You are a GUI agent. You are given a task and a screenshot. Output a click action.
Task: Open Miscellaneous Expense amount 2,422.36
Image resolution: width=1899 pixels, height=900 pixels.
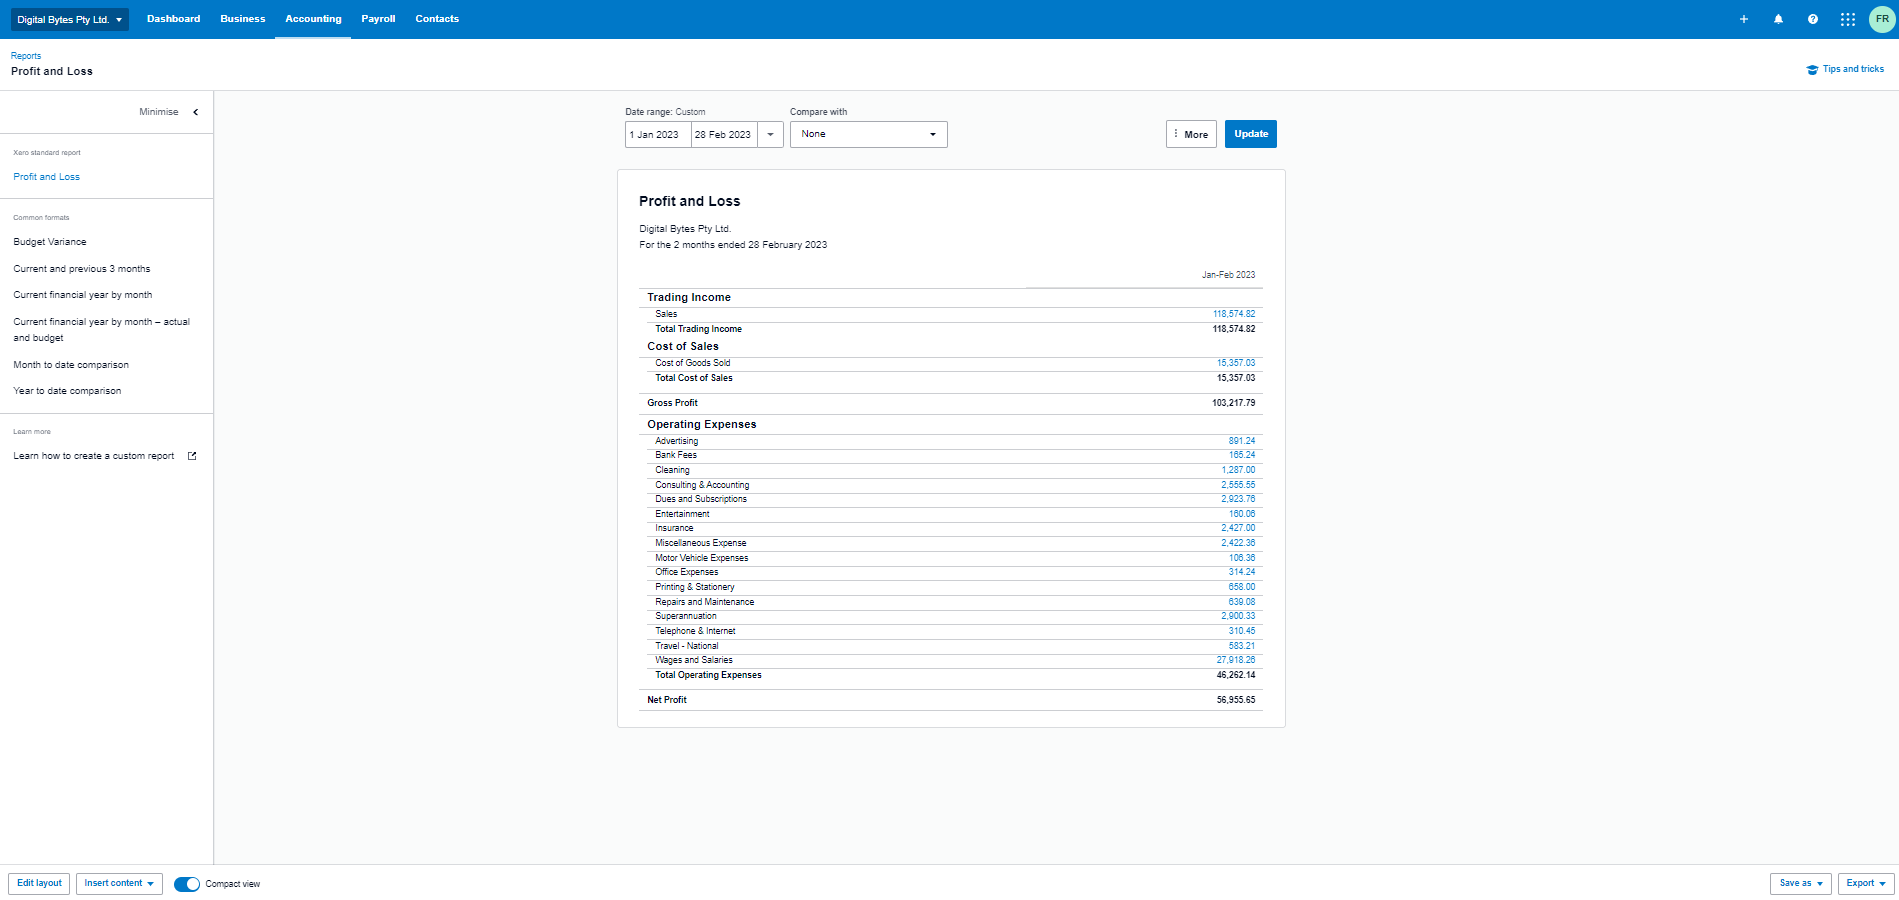[x=1238, y=543]
